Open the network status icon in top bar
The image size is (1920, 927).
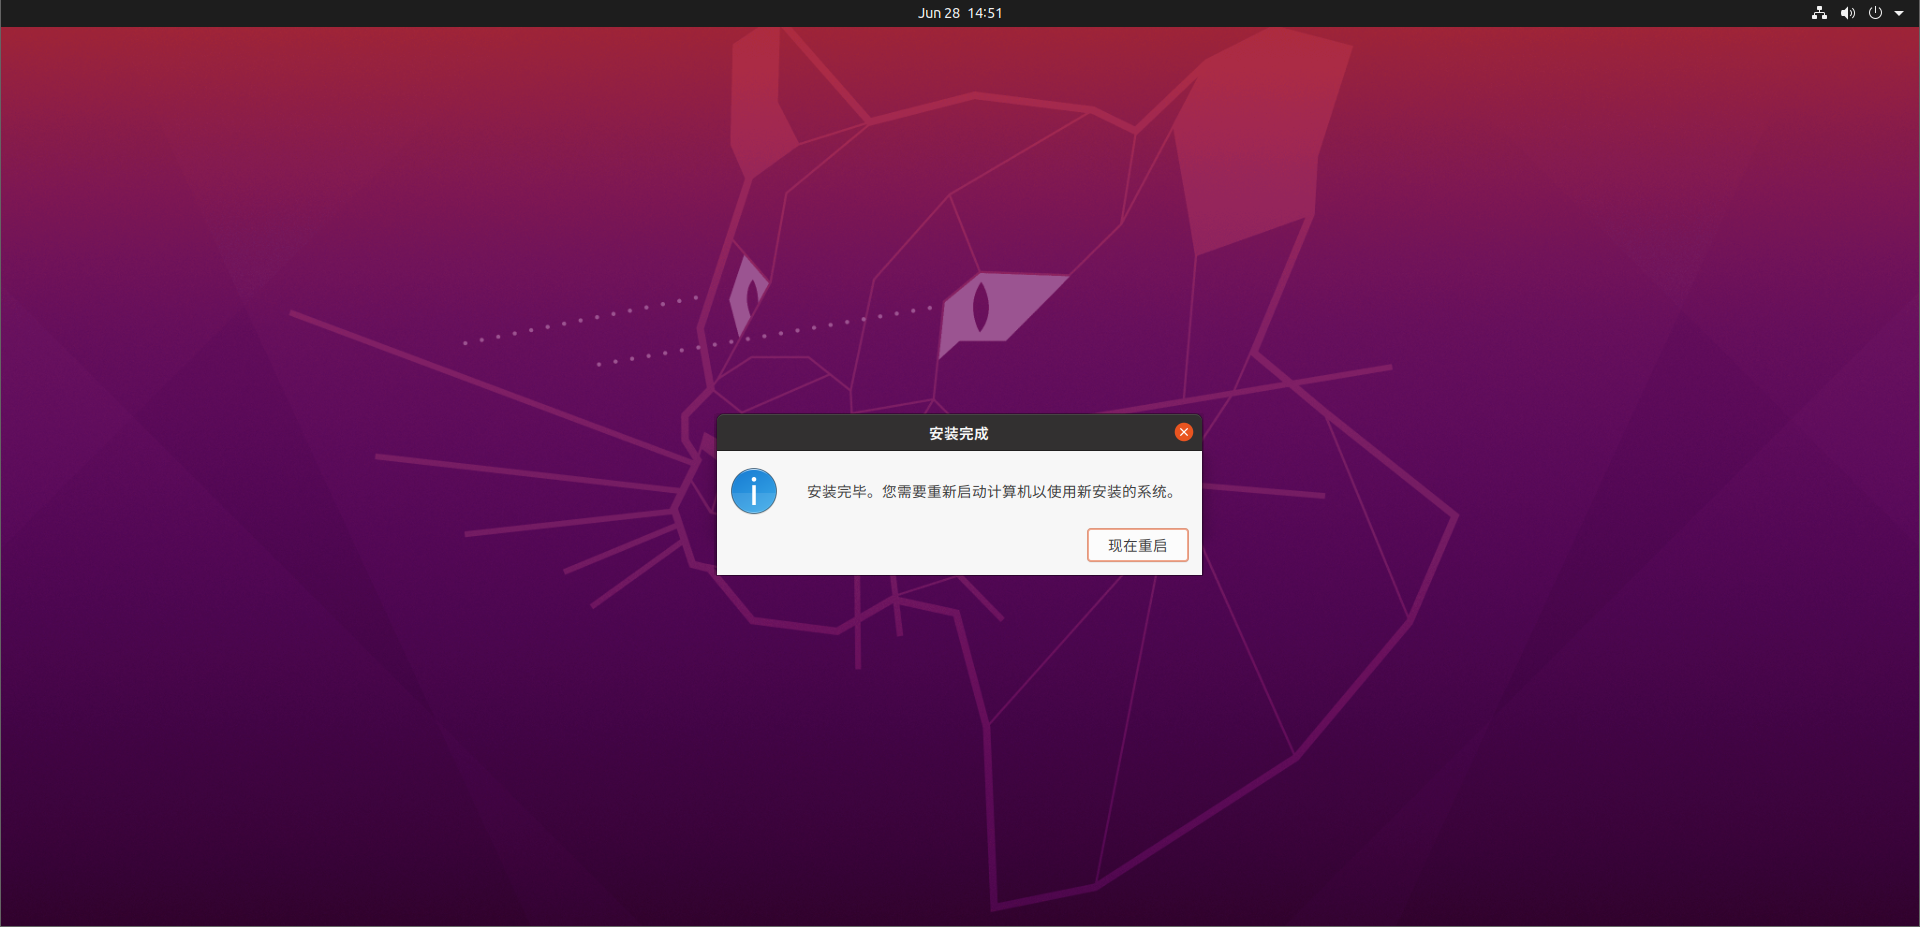[x=1819, y=13]
